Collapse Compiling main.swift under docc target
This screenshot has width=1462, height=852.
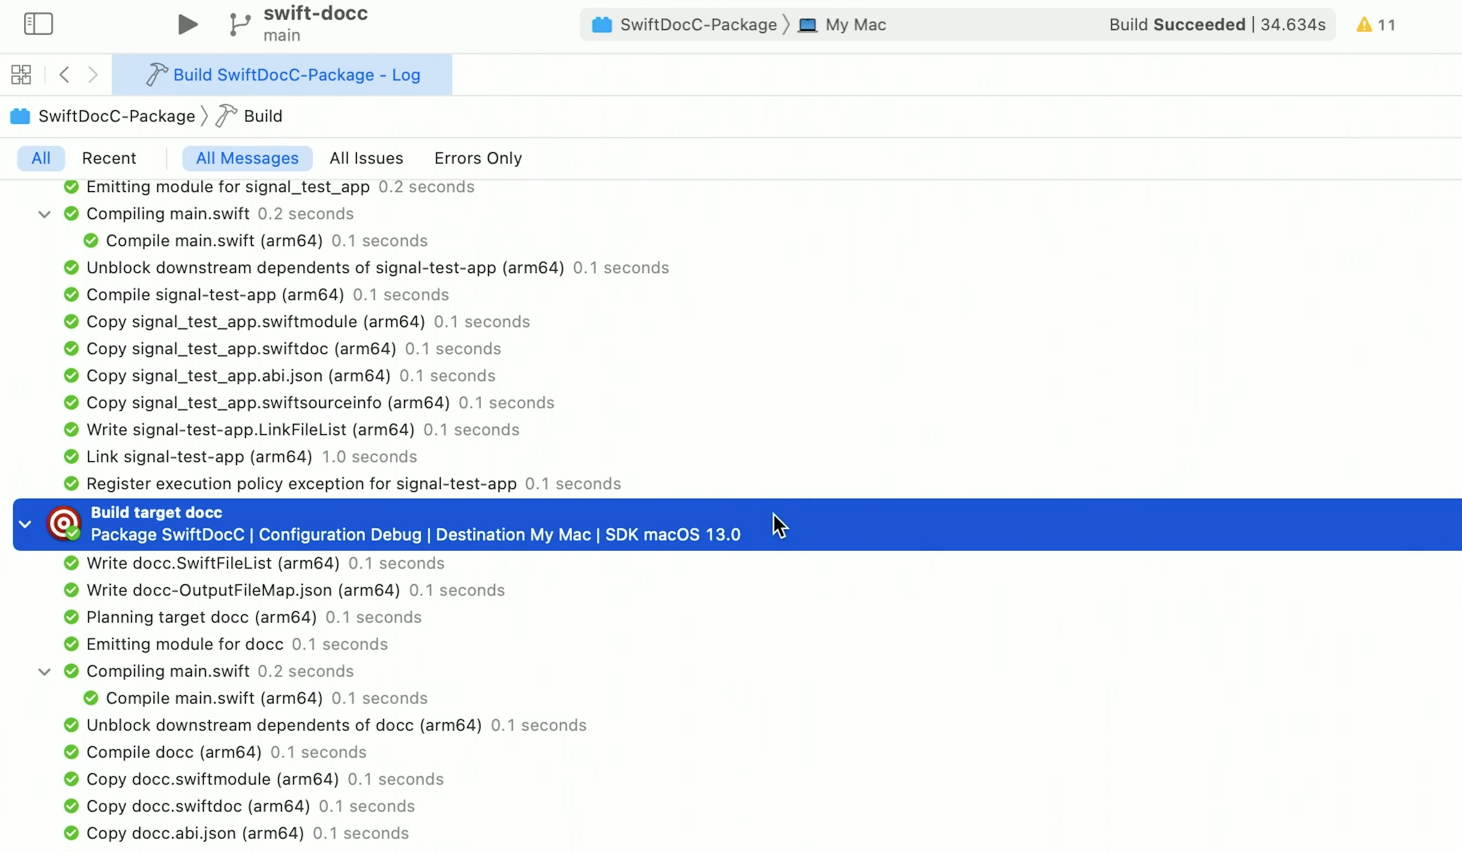(44, 672)
